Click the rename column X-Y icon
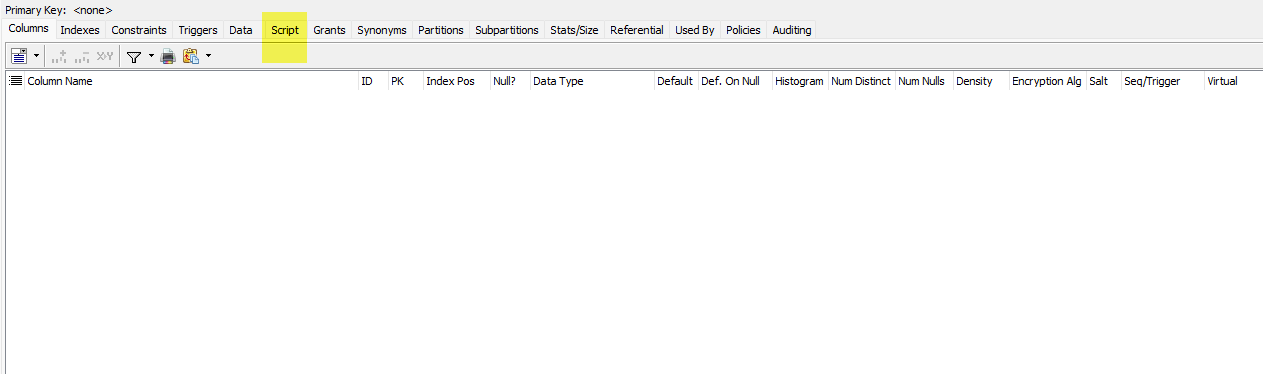The image size is (1263, 374). tap(105, 57)
